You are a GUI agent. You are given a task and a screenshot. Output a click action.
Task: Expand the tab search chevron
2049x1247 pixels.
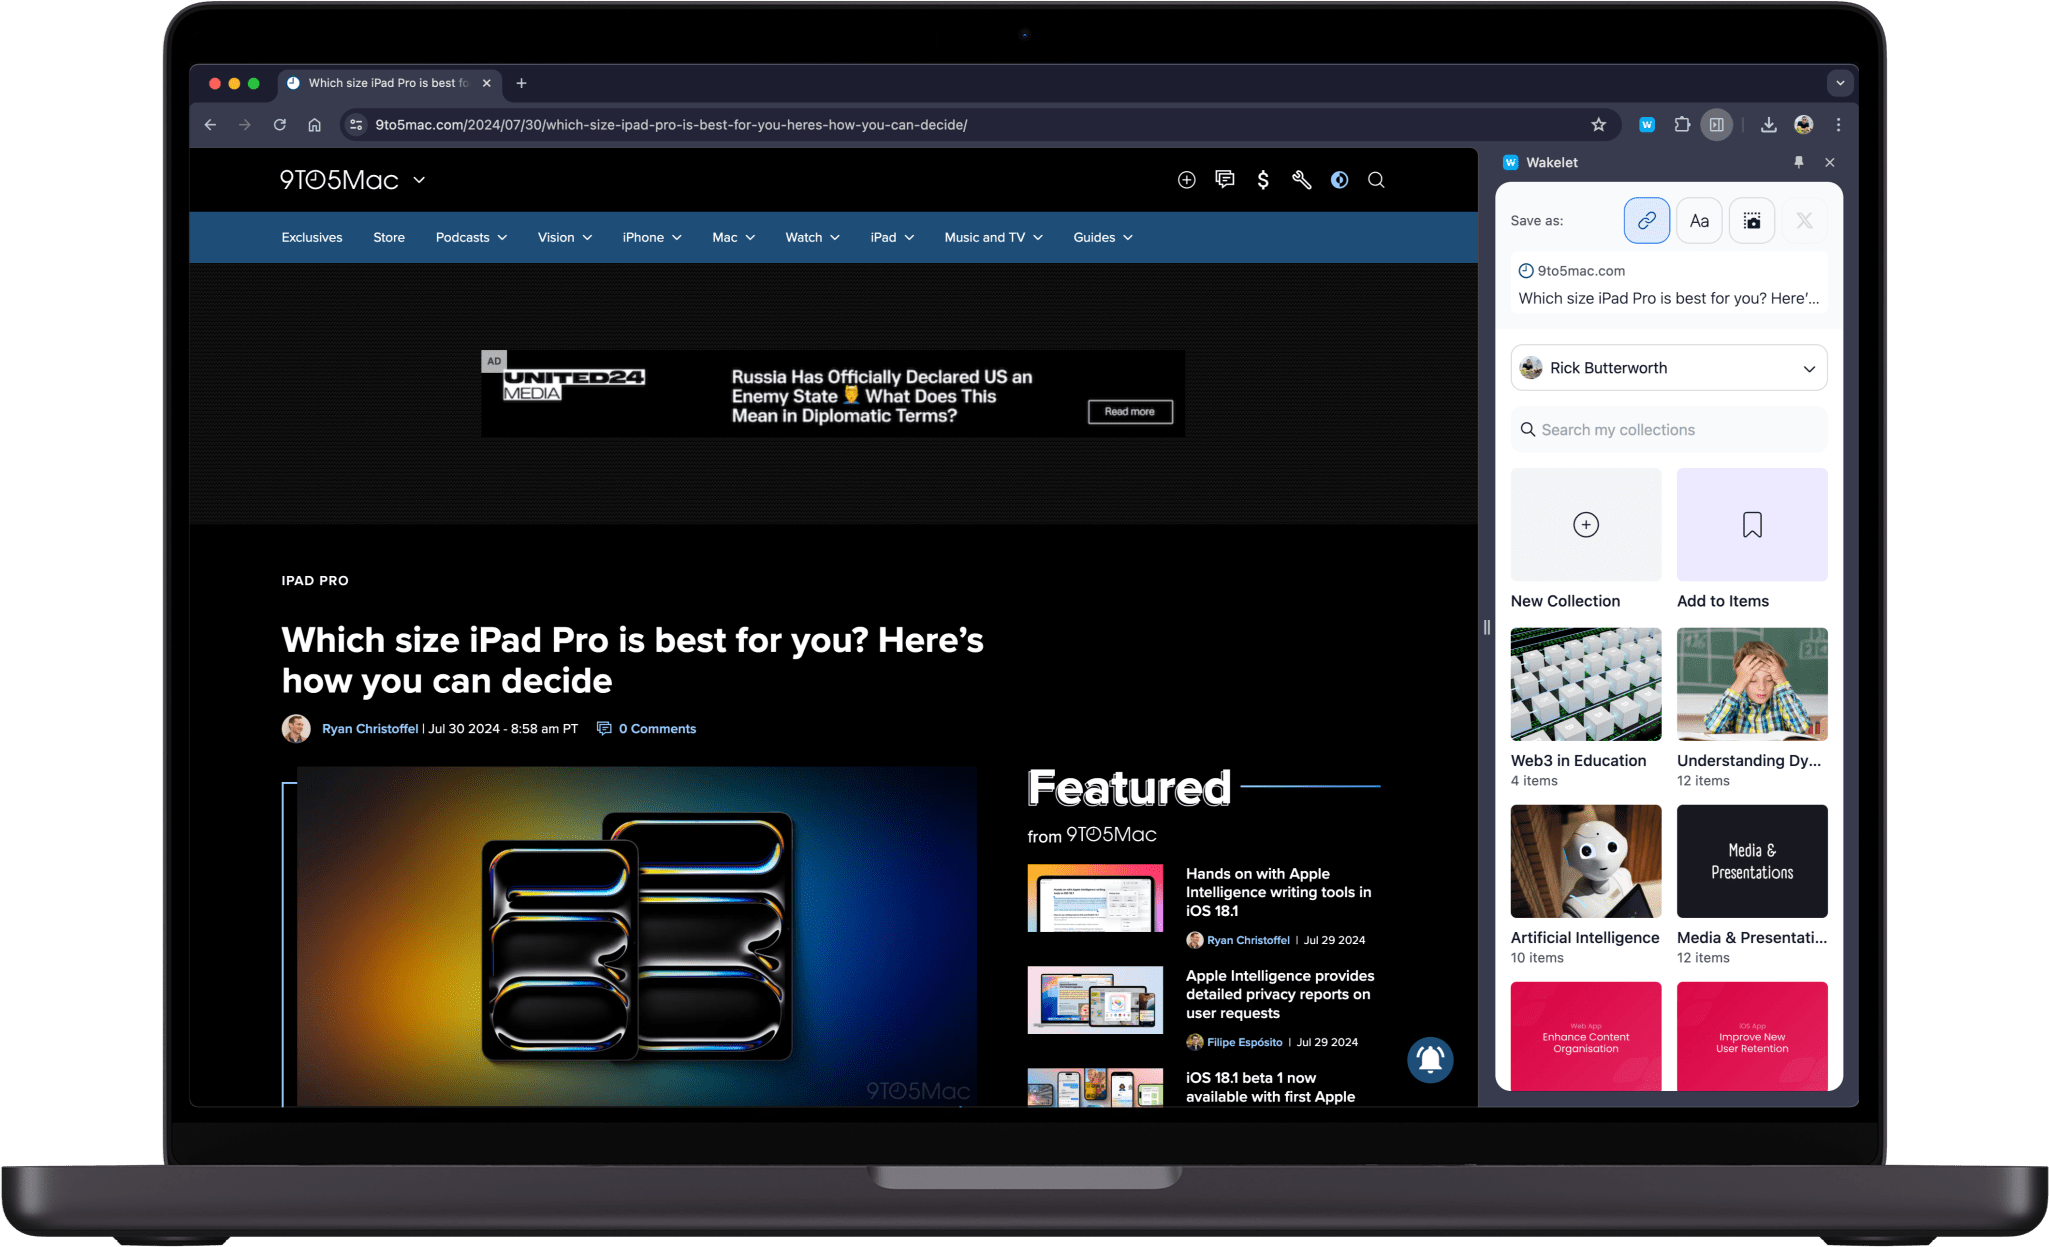coord(1840,83)
